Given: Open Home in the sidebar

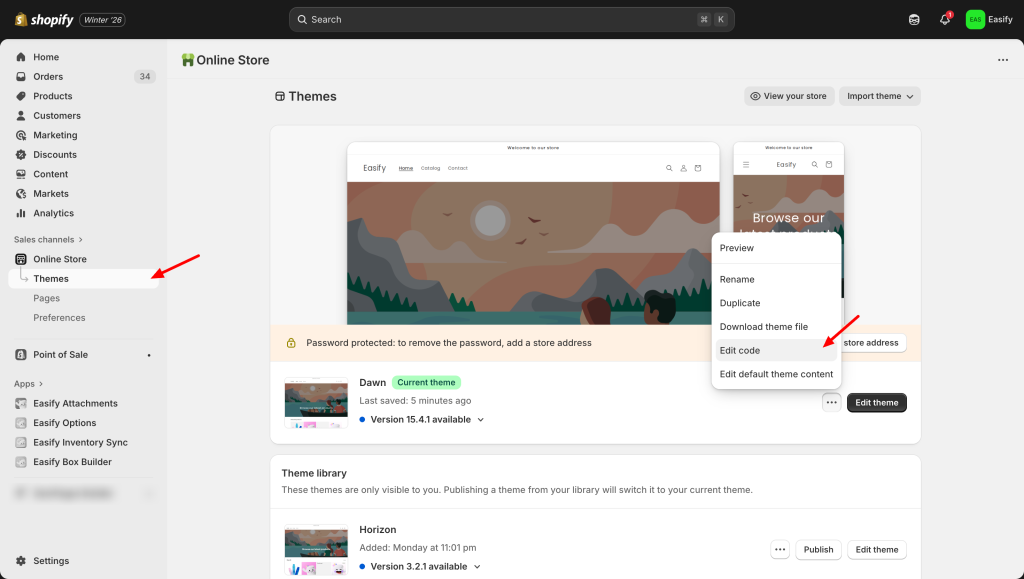Looking at the screenshot, I should point(46,57).
